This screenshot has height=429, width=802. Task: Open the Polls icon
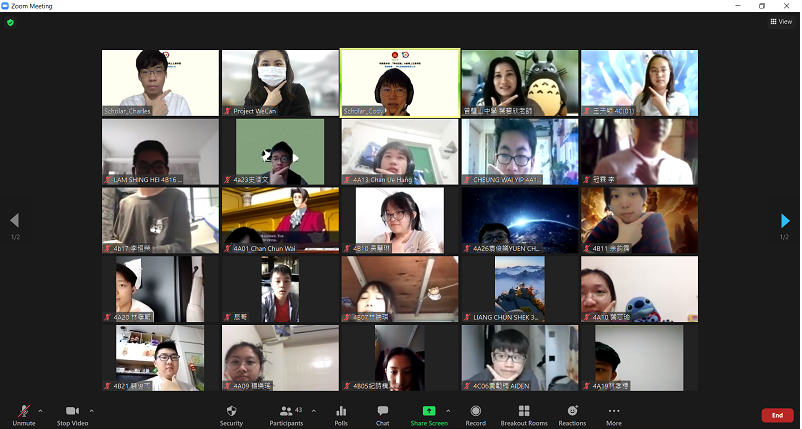point(341,414)
